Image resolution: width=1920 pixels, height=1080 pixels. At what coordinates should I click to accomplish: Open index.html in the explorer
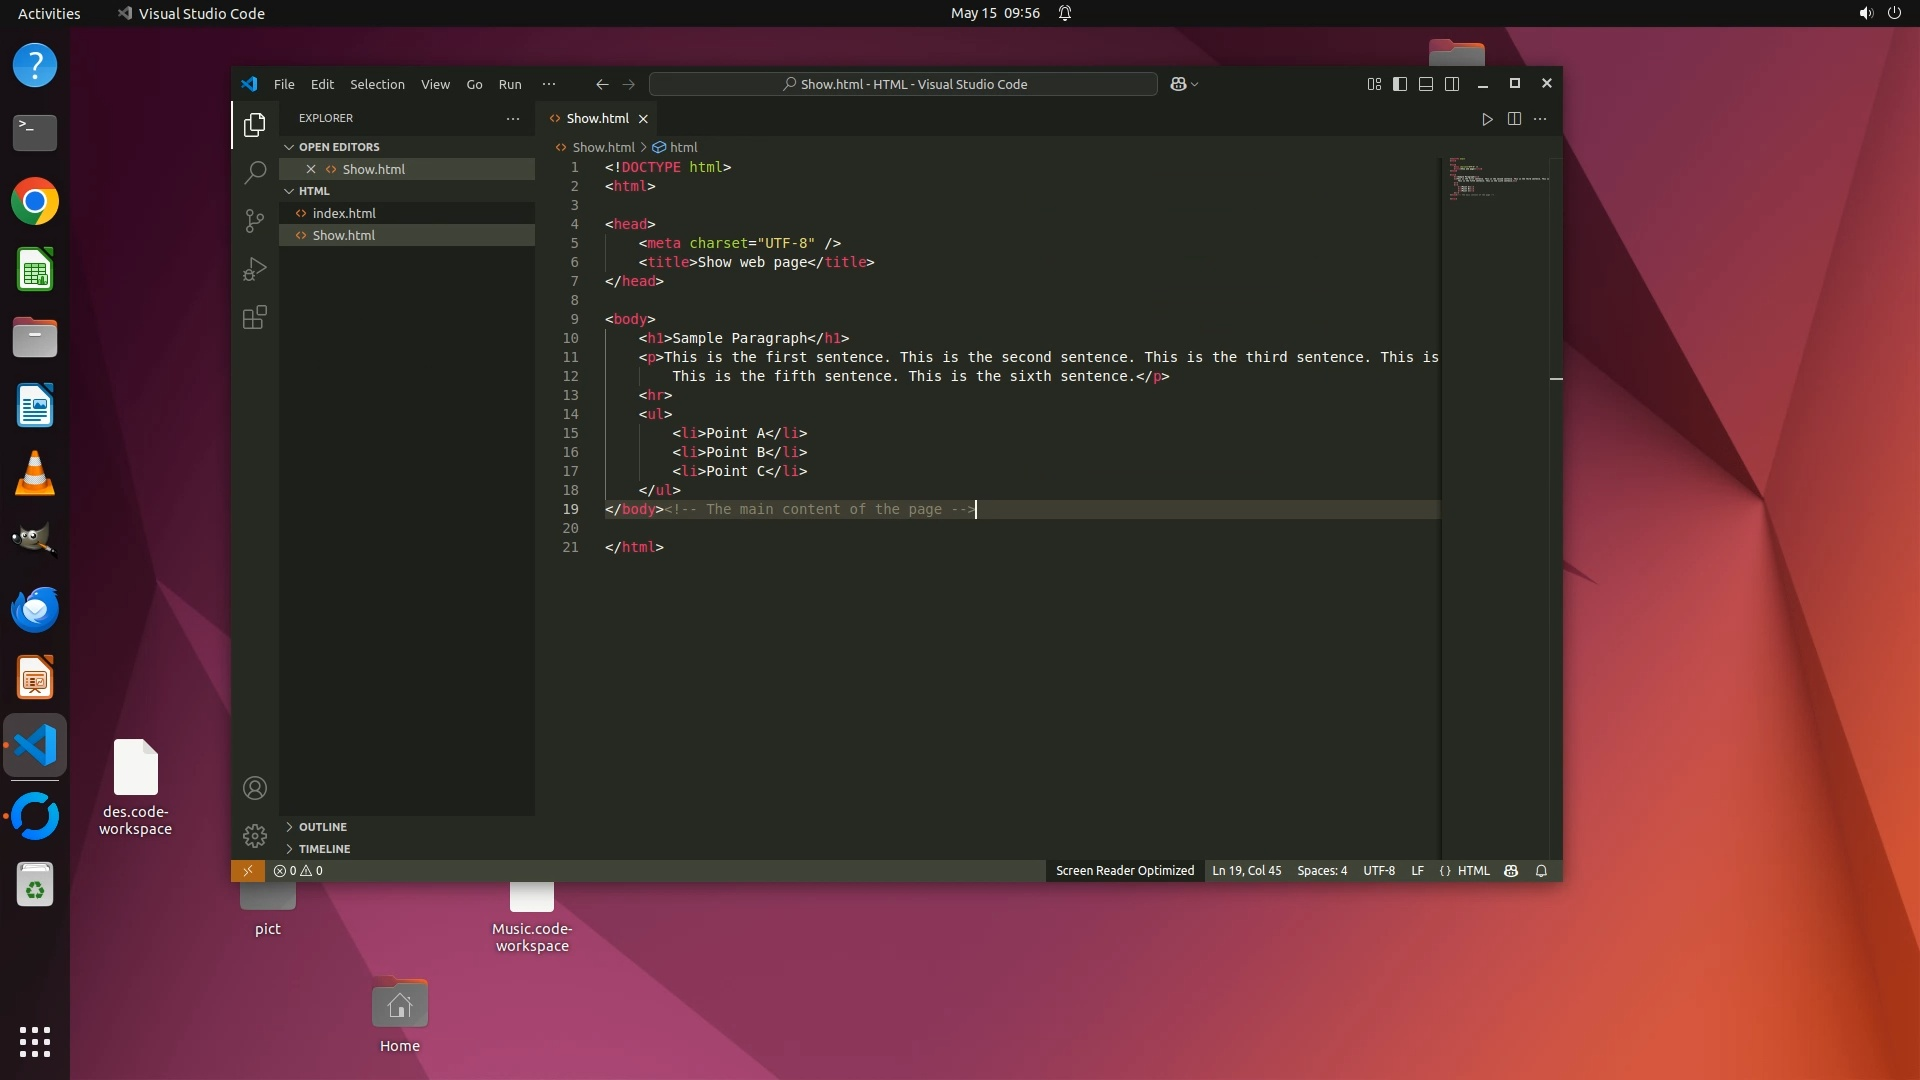pyautogui.click(x=344, y=213)
